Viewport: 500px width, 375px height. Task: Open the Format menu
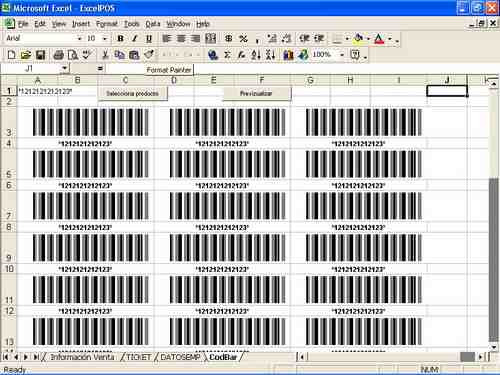[107, 24]
